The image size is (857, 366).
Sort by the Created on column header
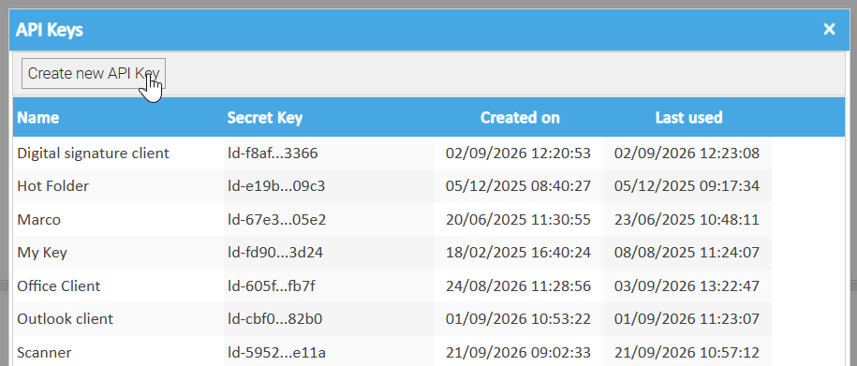(519, 117)
